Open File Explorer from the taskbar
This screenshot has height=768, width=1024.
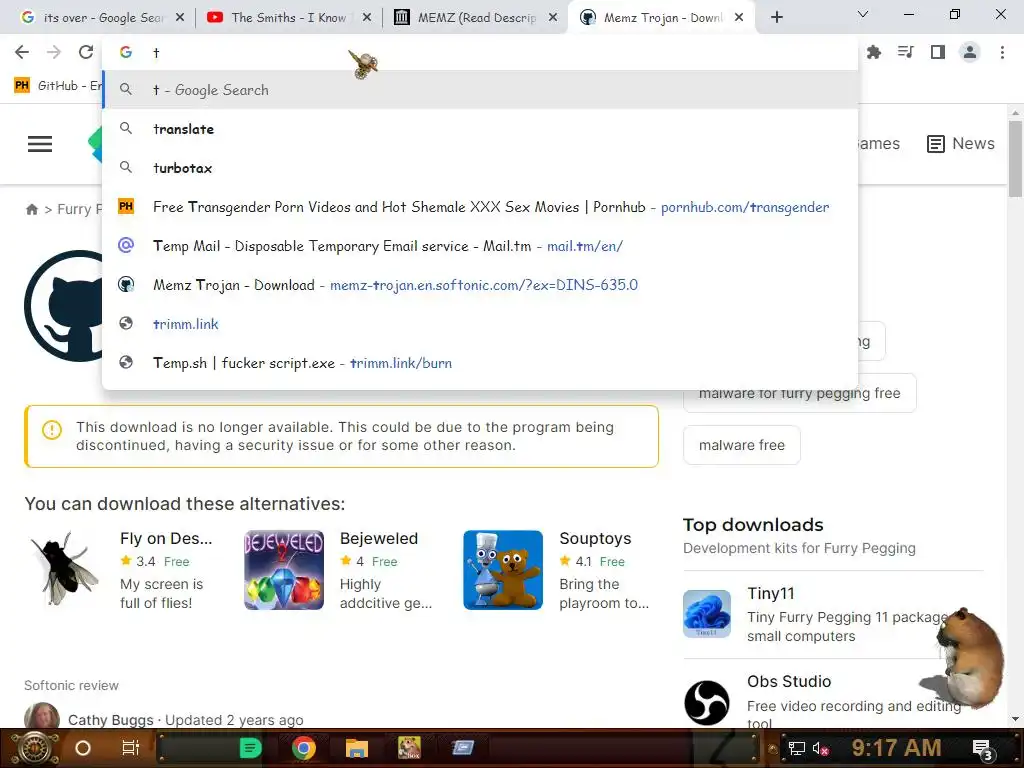tap(357, 748)
